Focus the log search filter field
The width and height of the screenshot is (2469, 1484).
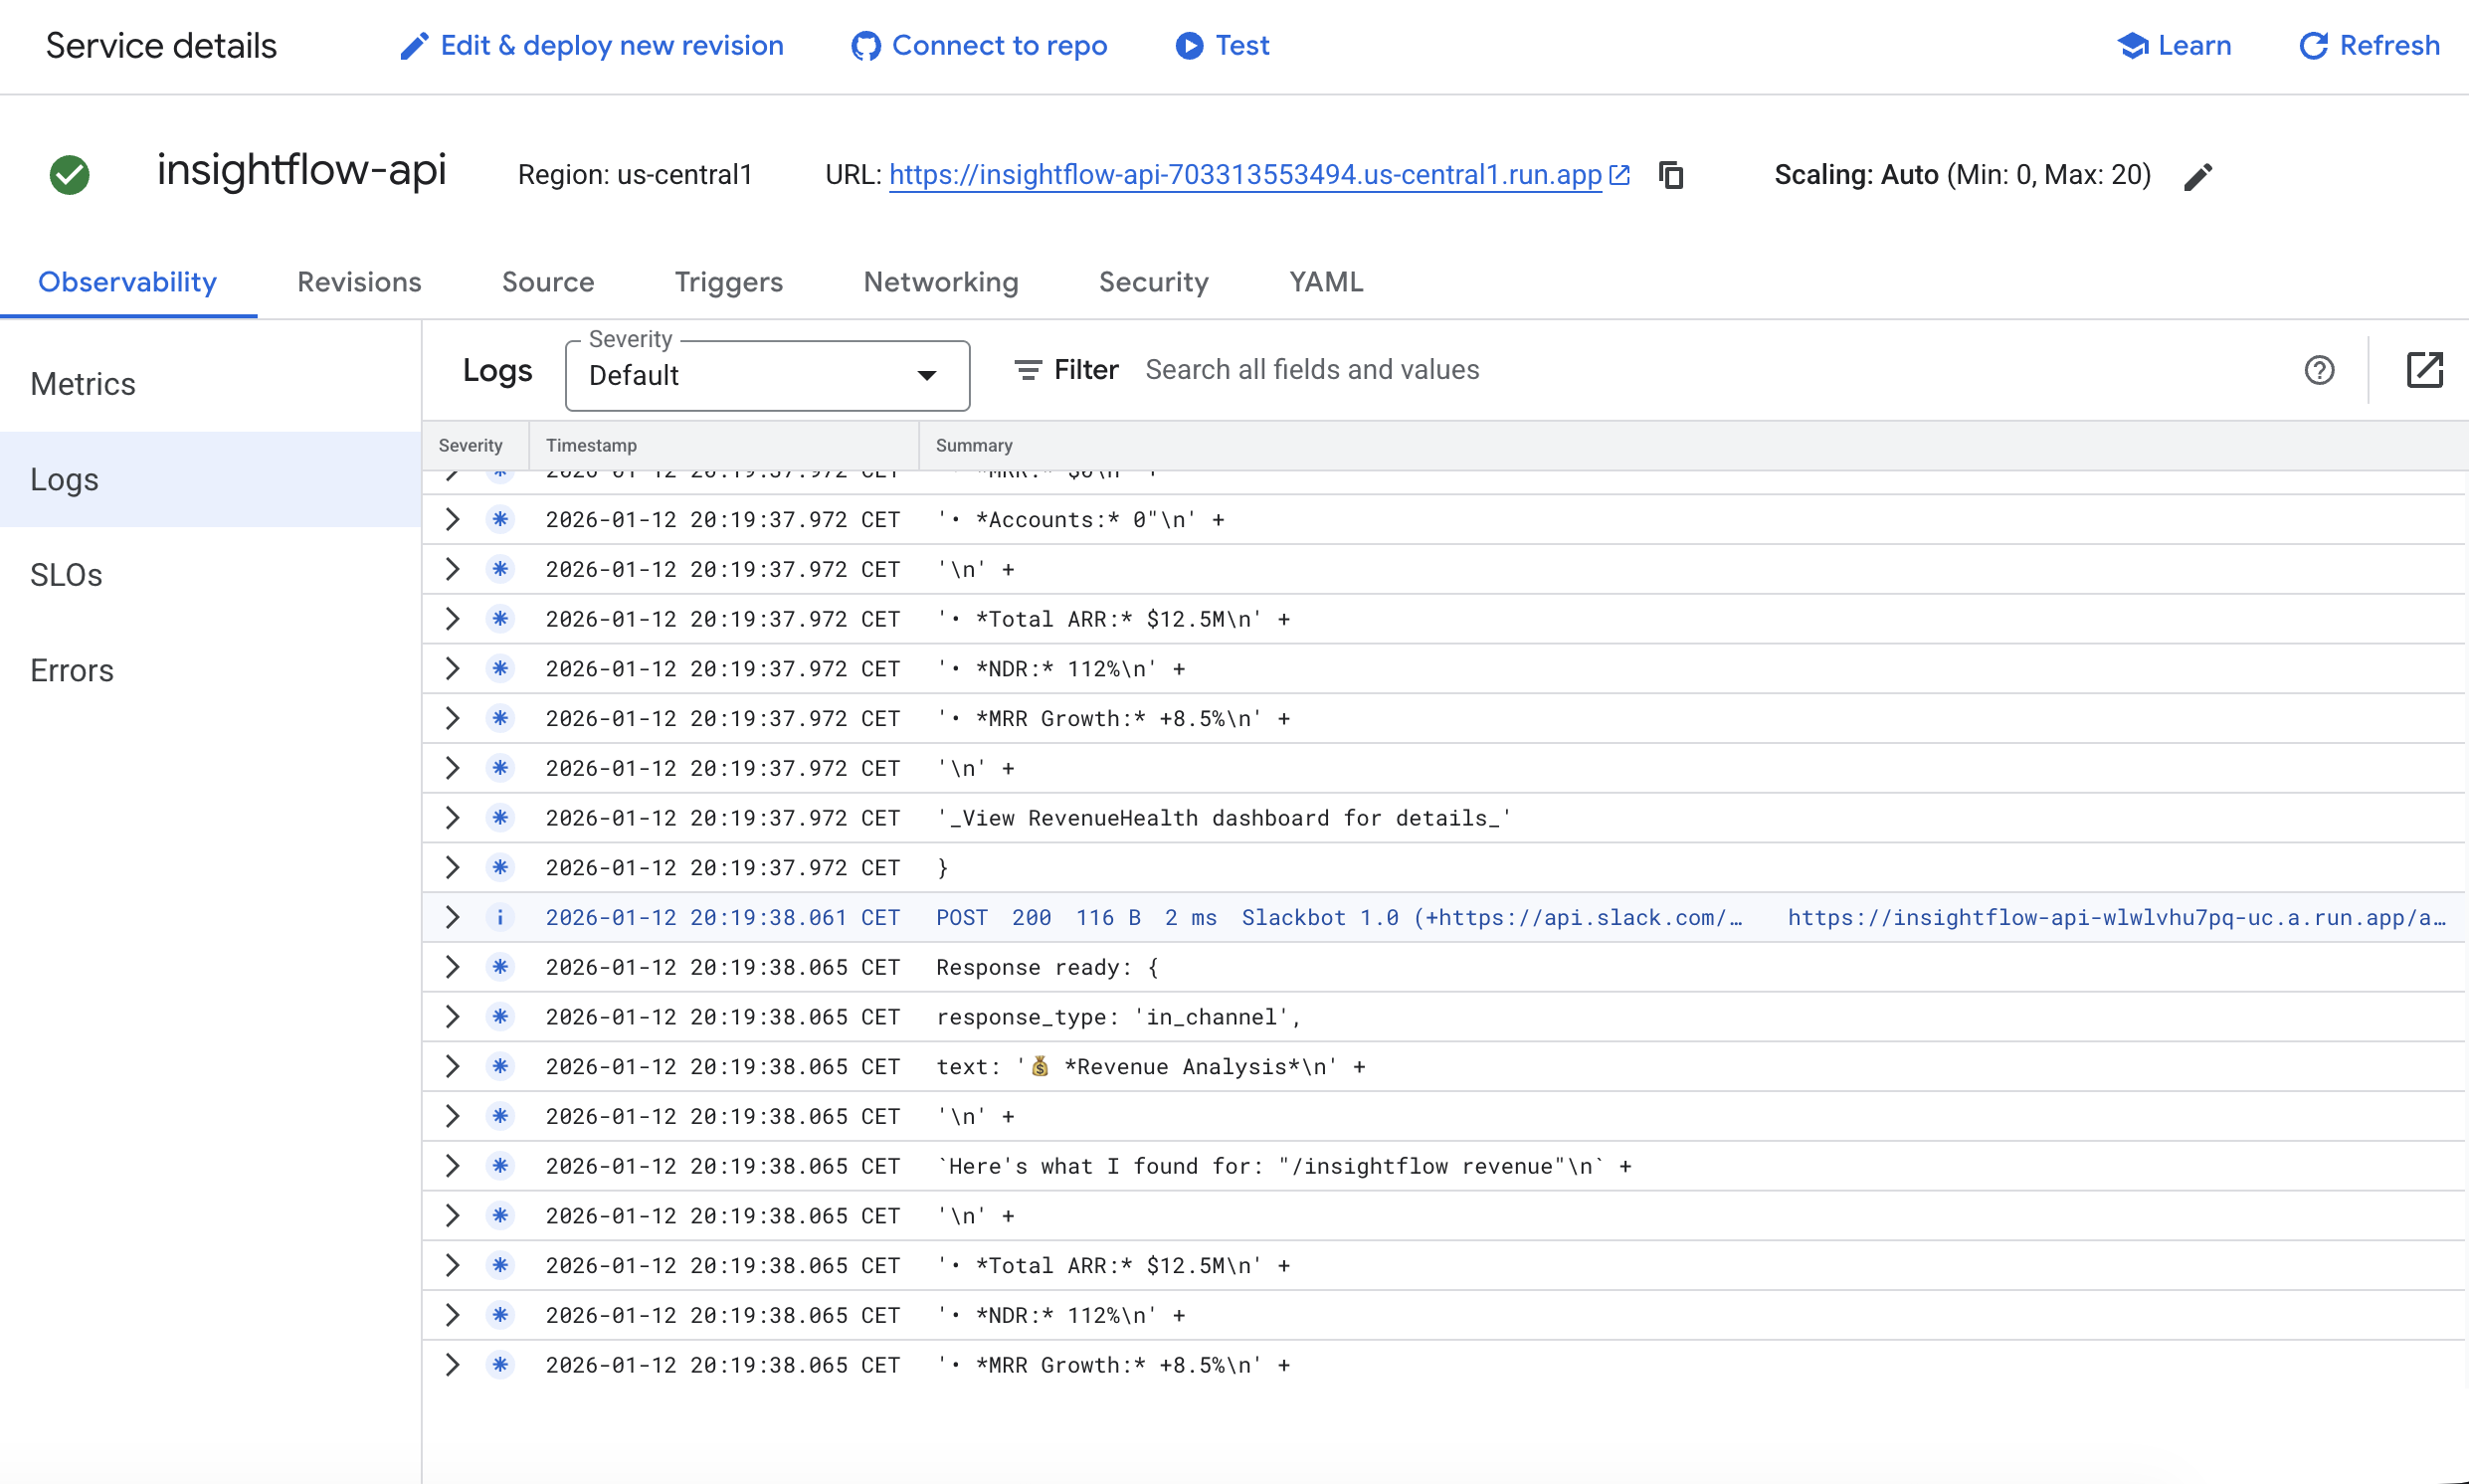(1700, 370)
